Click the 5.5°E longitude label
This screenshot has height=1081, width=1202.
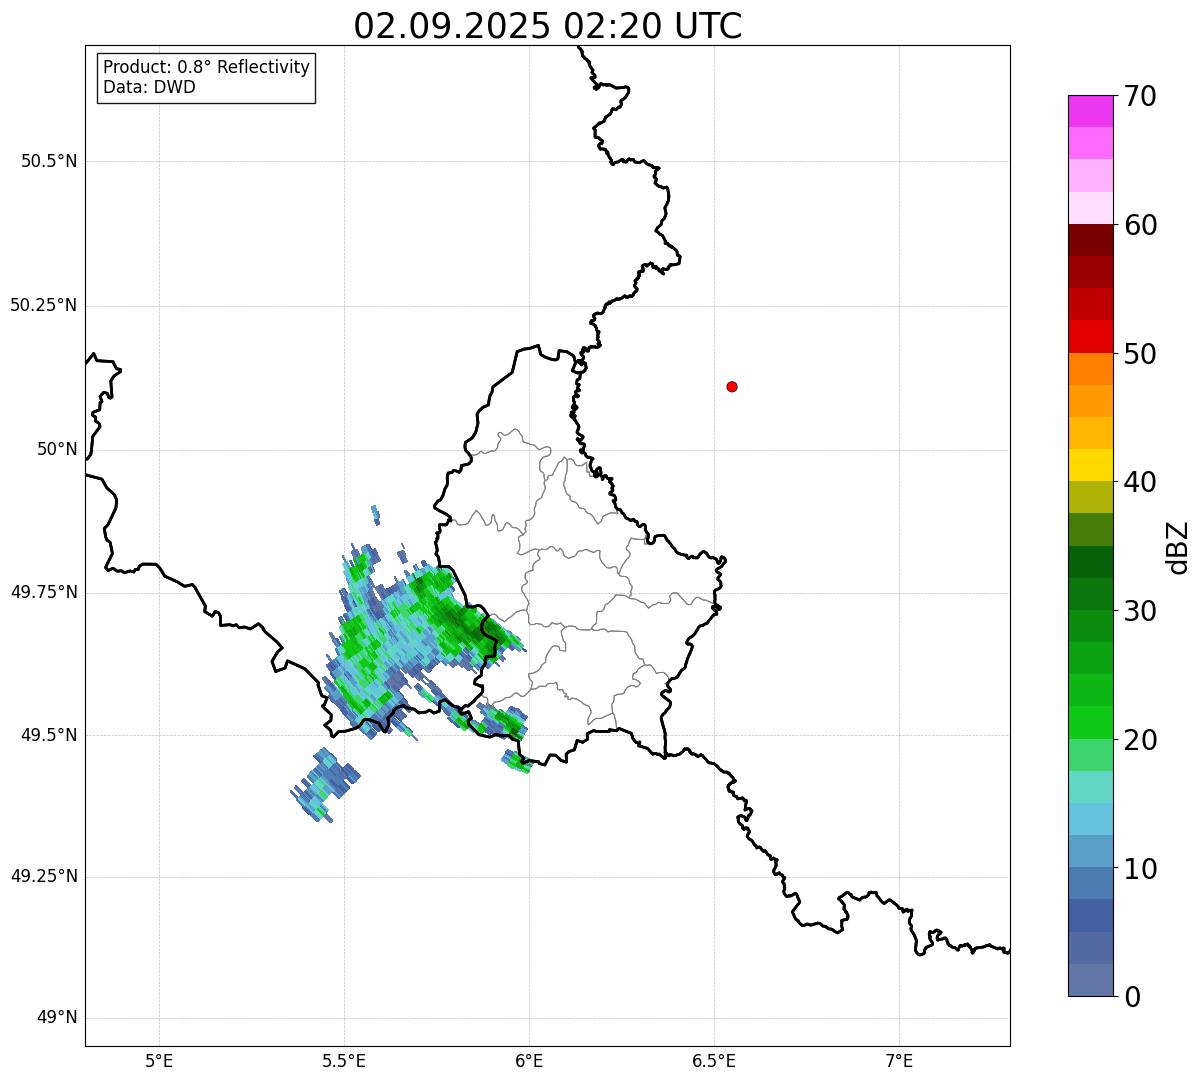tap(344, 1061)
